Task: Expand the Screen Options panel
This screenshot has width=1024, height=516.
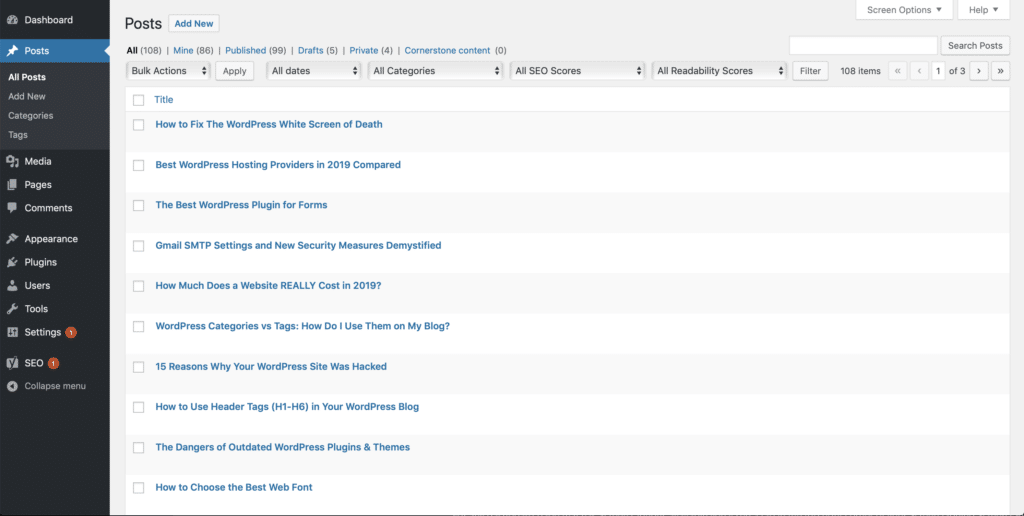Action: tap(904, 10)
